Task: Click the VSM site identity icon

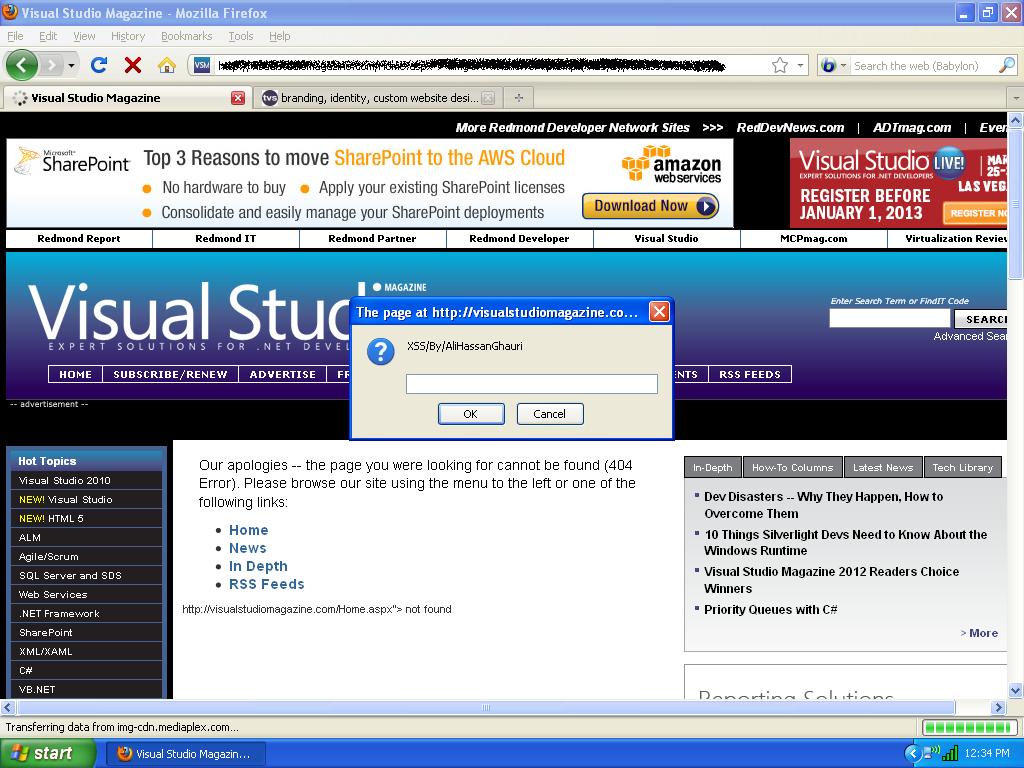Action: pyautogui.click(x=202, y=65)
